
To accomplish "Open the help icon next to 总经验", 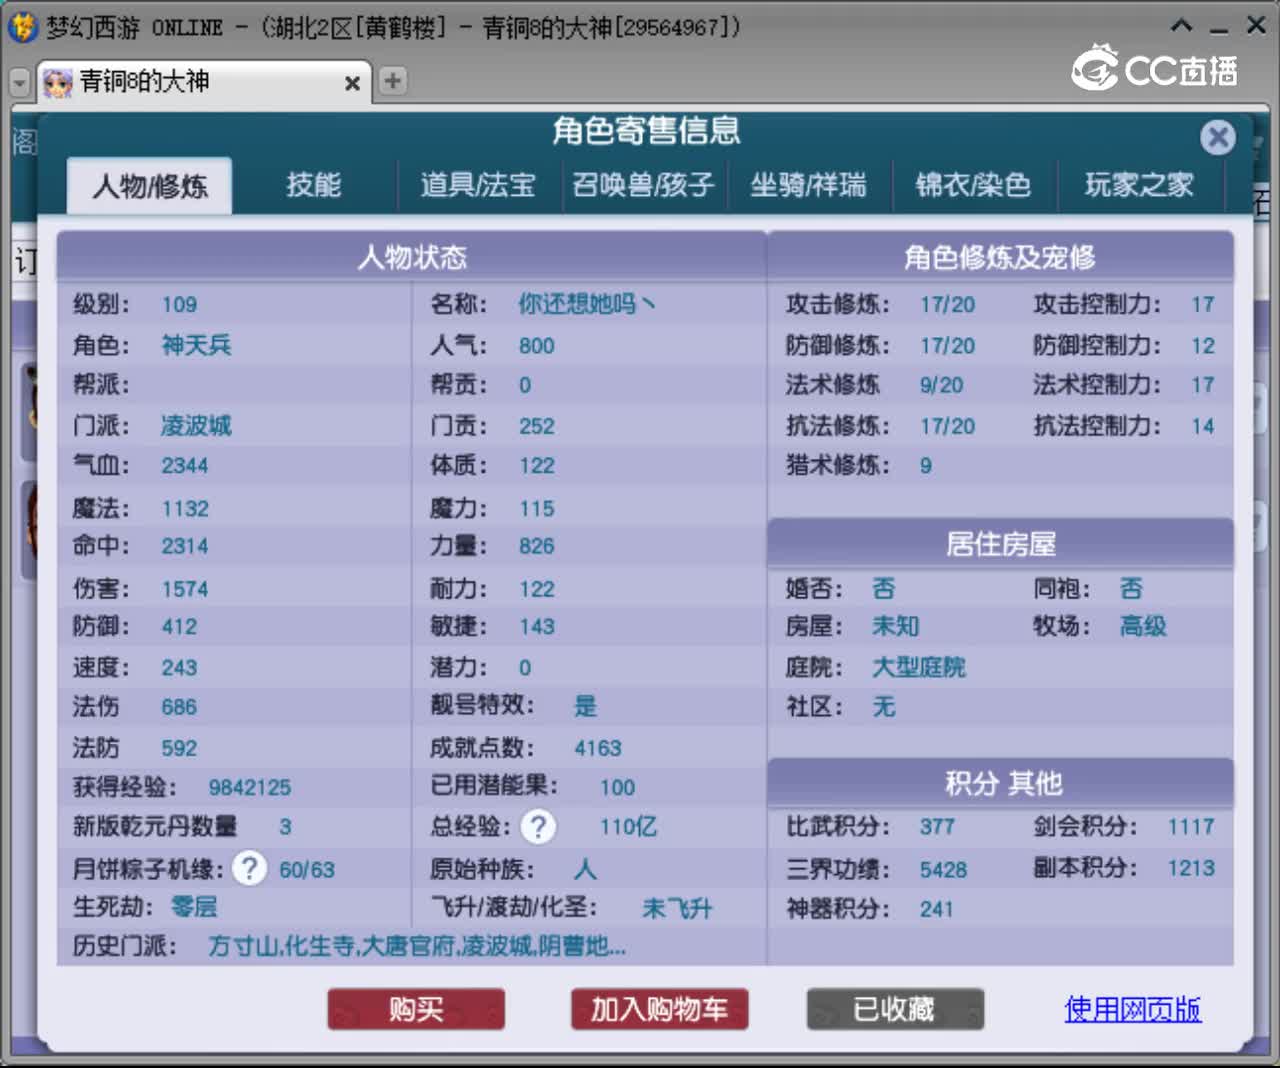I will (x=538, y=826).
